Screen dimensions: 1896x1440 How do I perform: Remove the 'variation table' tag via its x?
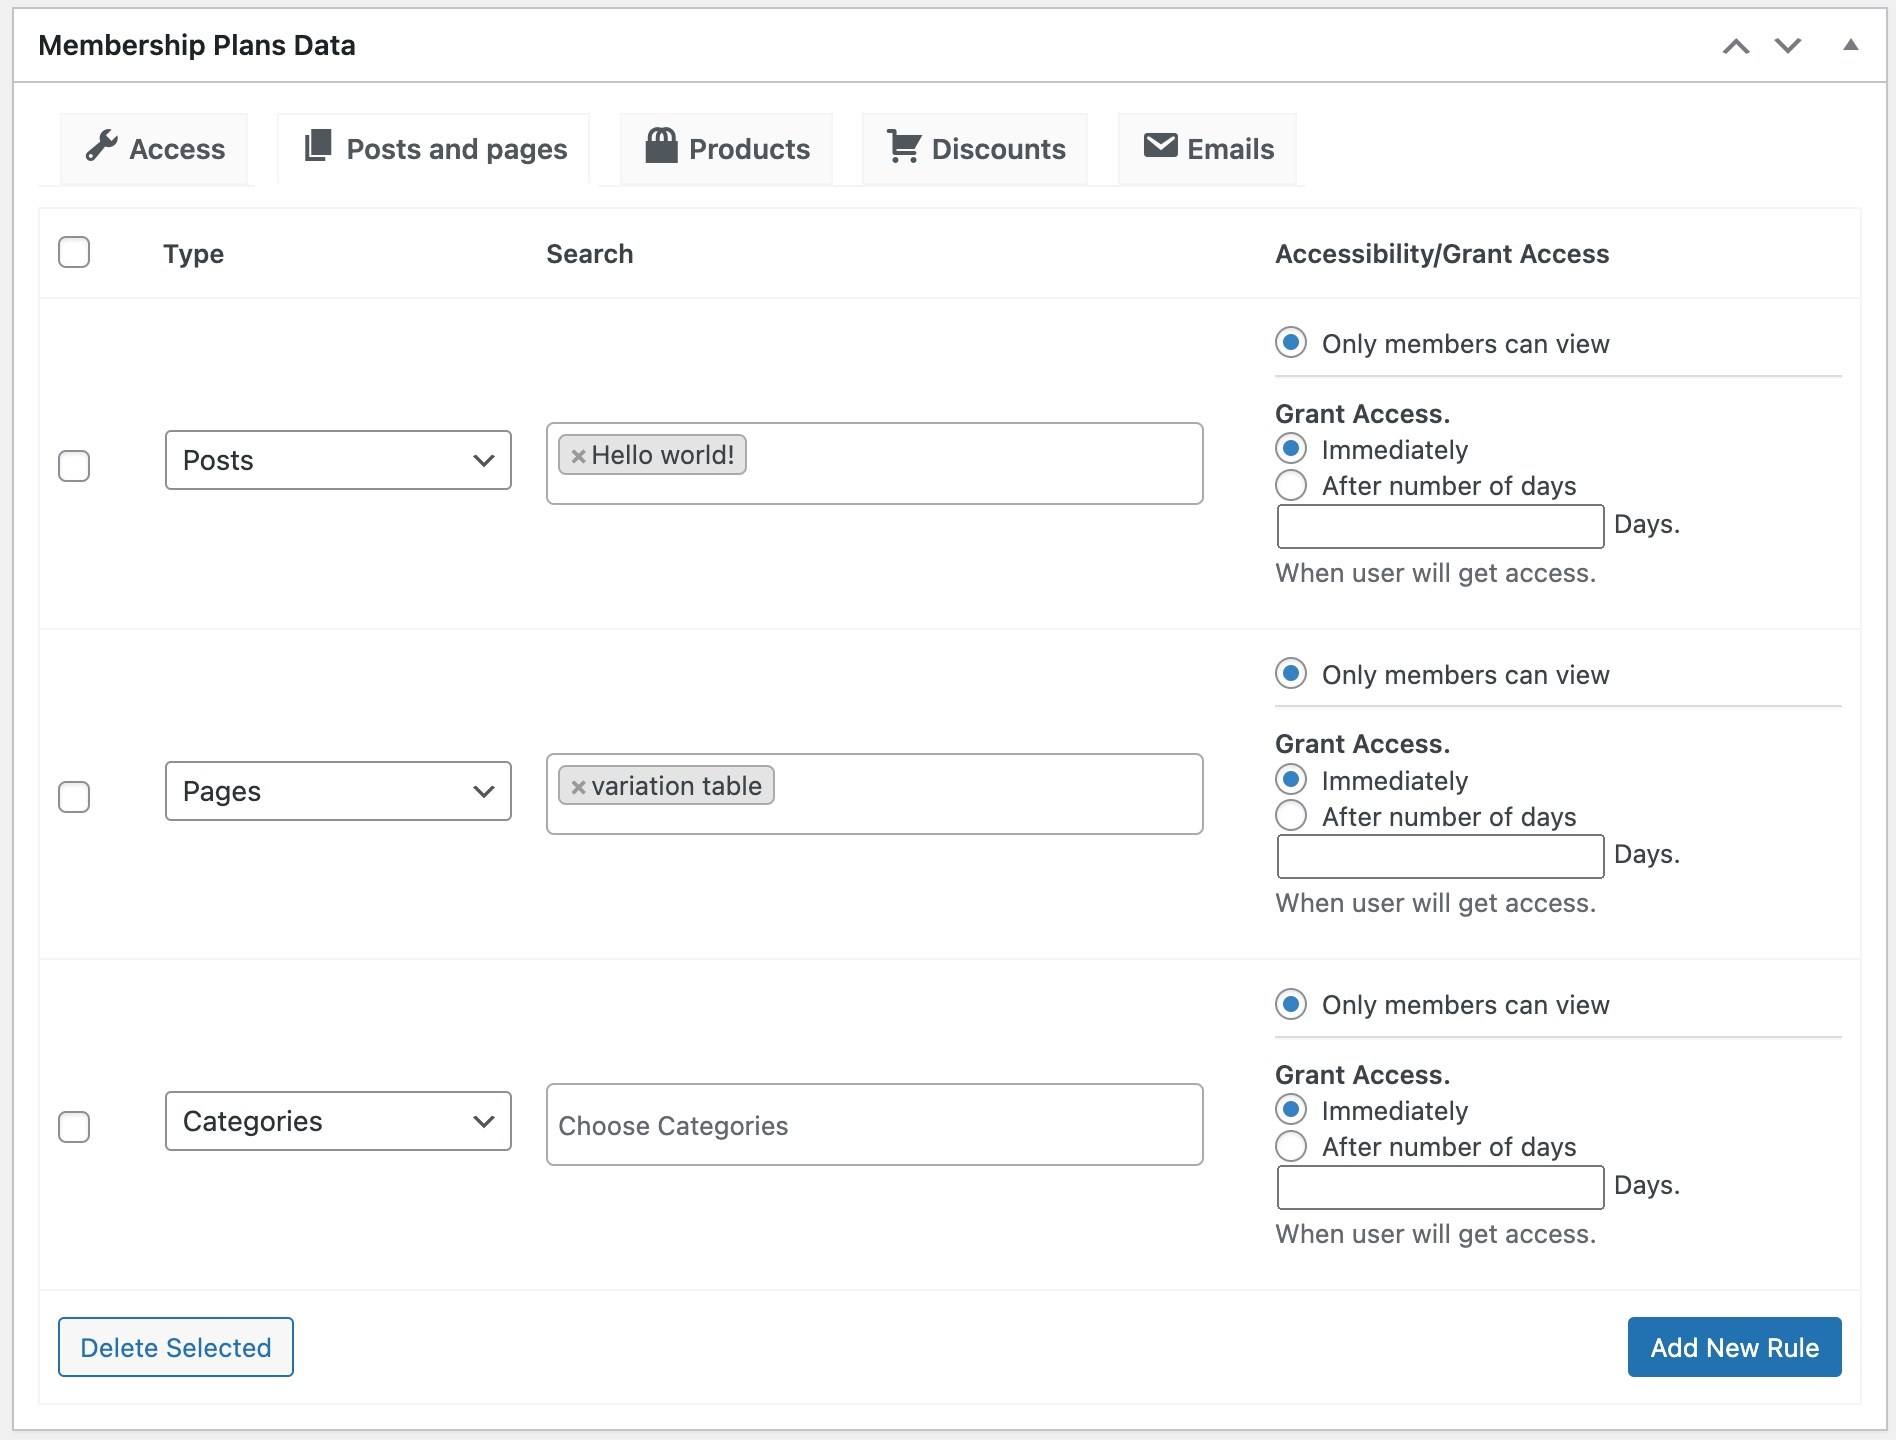pos(578,787)
